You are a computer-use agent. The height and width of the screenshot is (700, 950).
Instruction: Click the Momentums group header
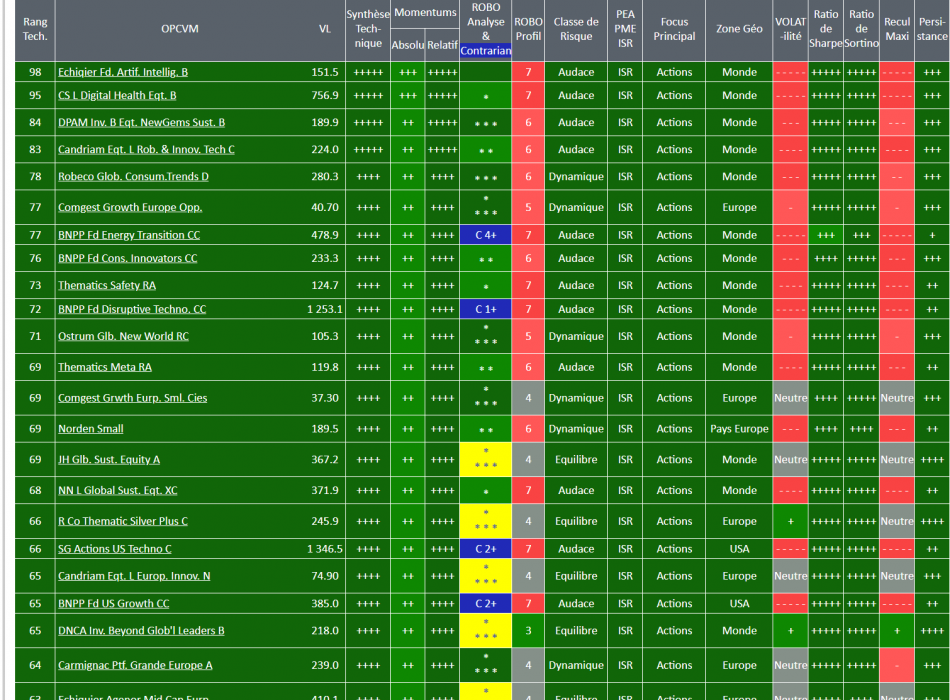point(425,13)
